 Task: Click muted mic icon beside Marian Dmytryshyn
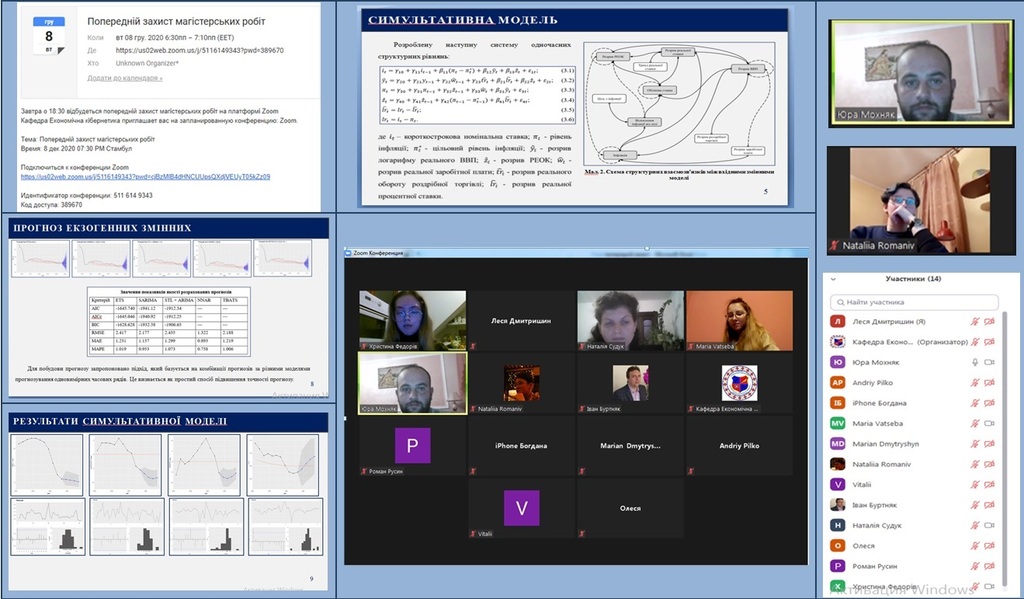975,444
